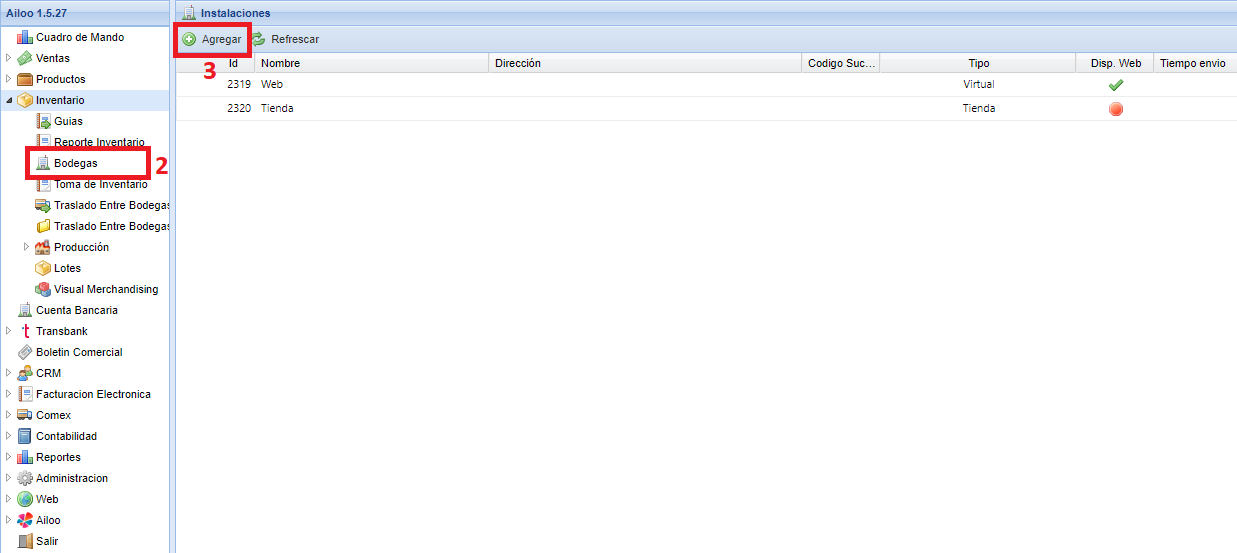Viewport: 1237px width, 553px height.
Task: Expand the Producción tree node
Action: point(27,247)
